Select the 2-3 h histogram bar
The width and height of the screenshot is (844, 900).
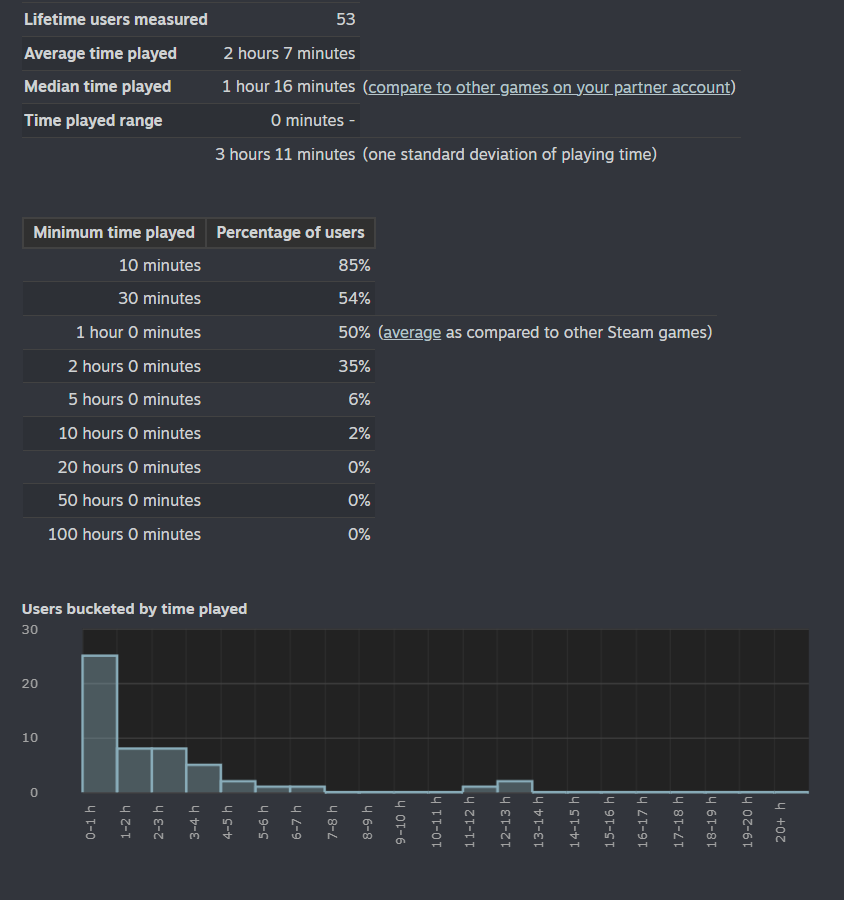(169, 770)
